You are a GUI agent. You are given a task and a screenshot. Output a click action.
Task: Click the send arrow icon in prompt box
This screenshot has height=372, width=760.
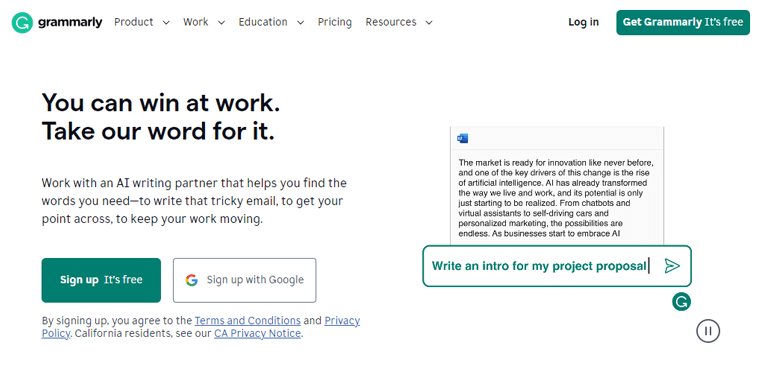pos(672,266)
